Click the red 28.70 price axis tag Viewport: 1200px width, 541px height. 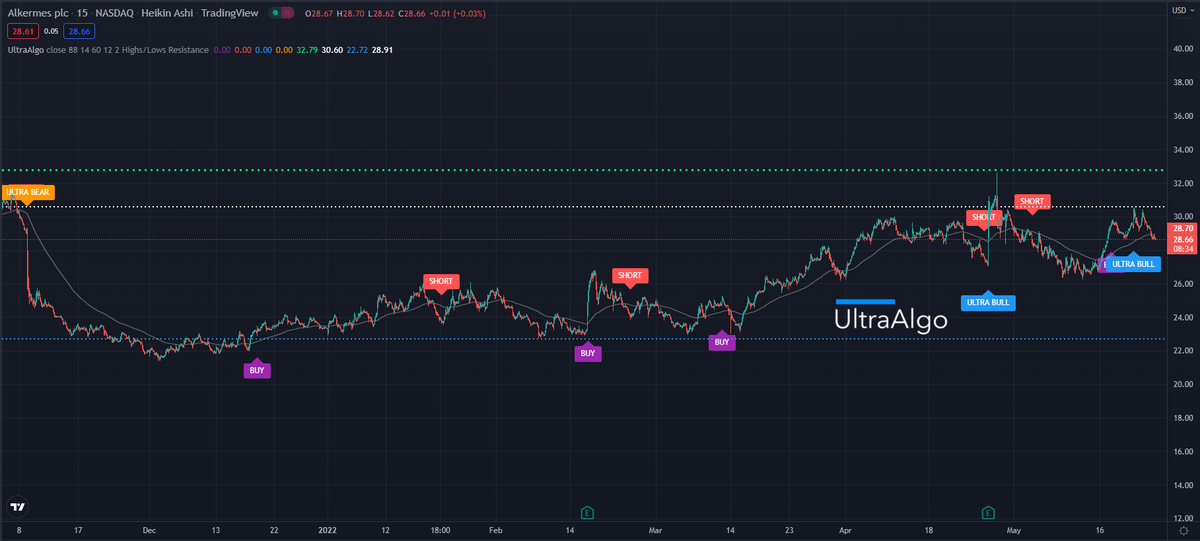point(1183,229)
